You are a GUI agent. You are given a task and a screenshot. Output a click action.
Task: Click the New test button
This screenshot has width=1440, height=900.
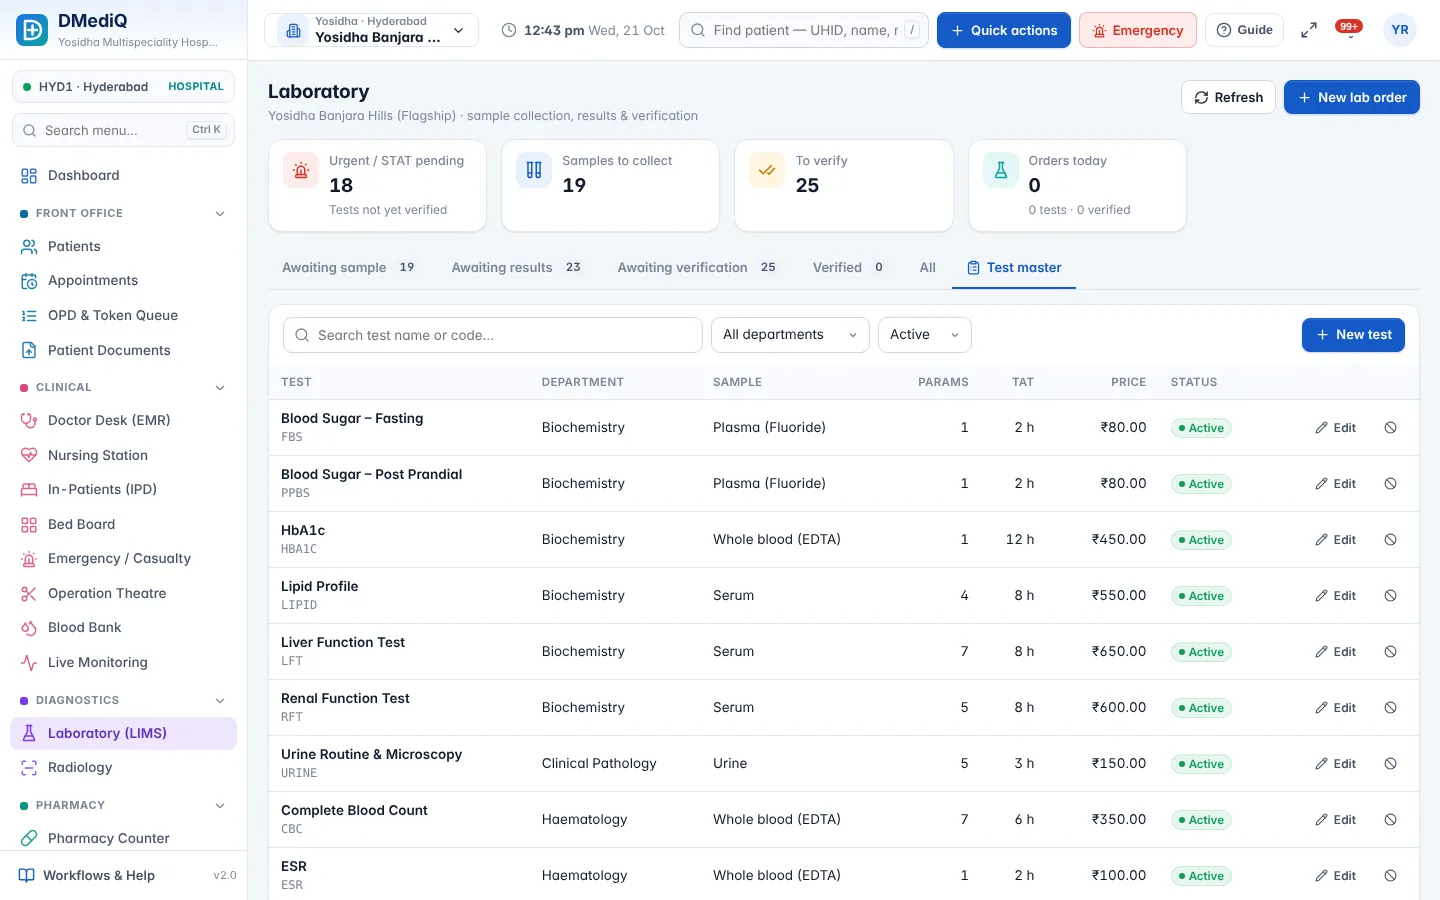pos(1353,335)
